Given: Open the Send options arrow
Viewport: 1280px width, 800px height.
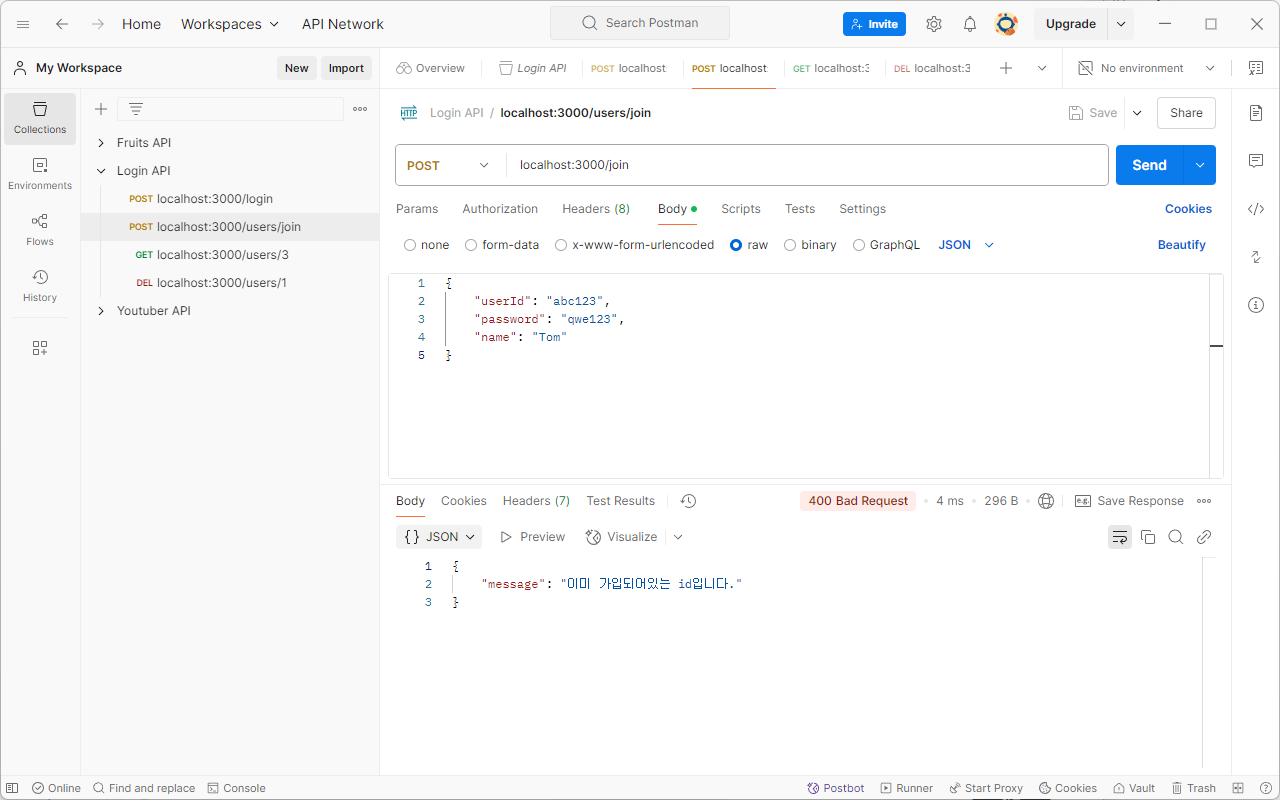Looking at the screenshot, I should point(1200,165).
